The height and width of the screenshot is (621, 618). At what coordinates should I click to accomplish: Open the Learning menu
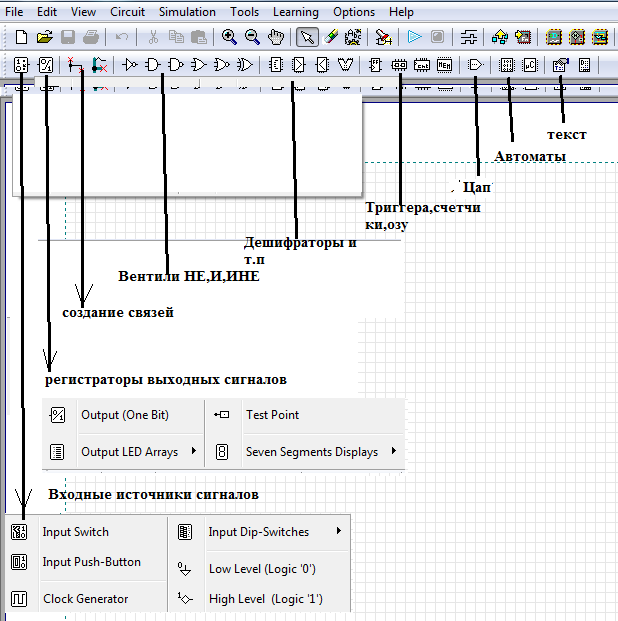pyautogui.click(x=296, y=12)
